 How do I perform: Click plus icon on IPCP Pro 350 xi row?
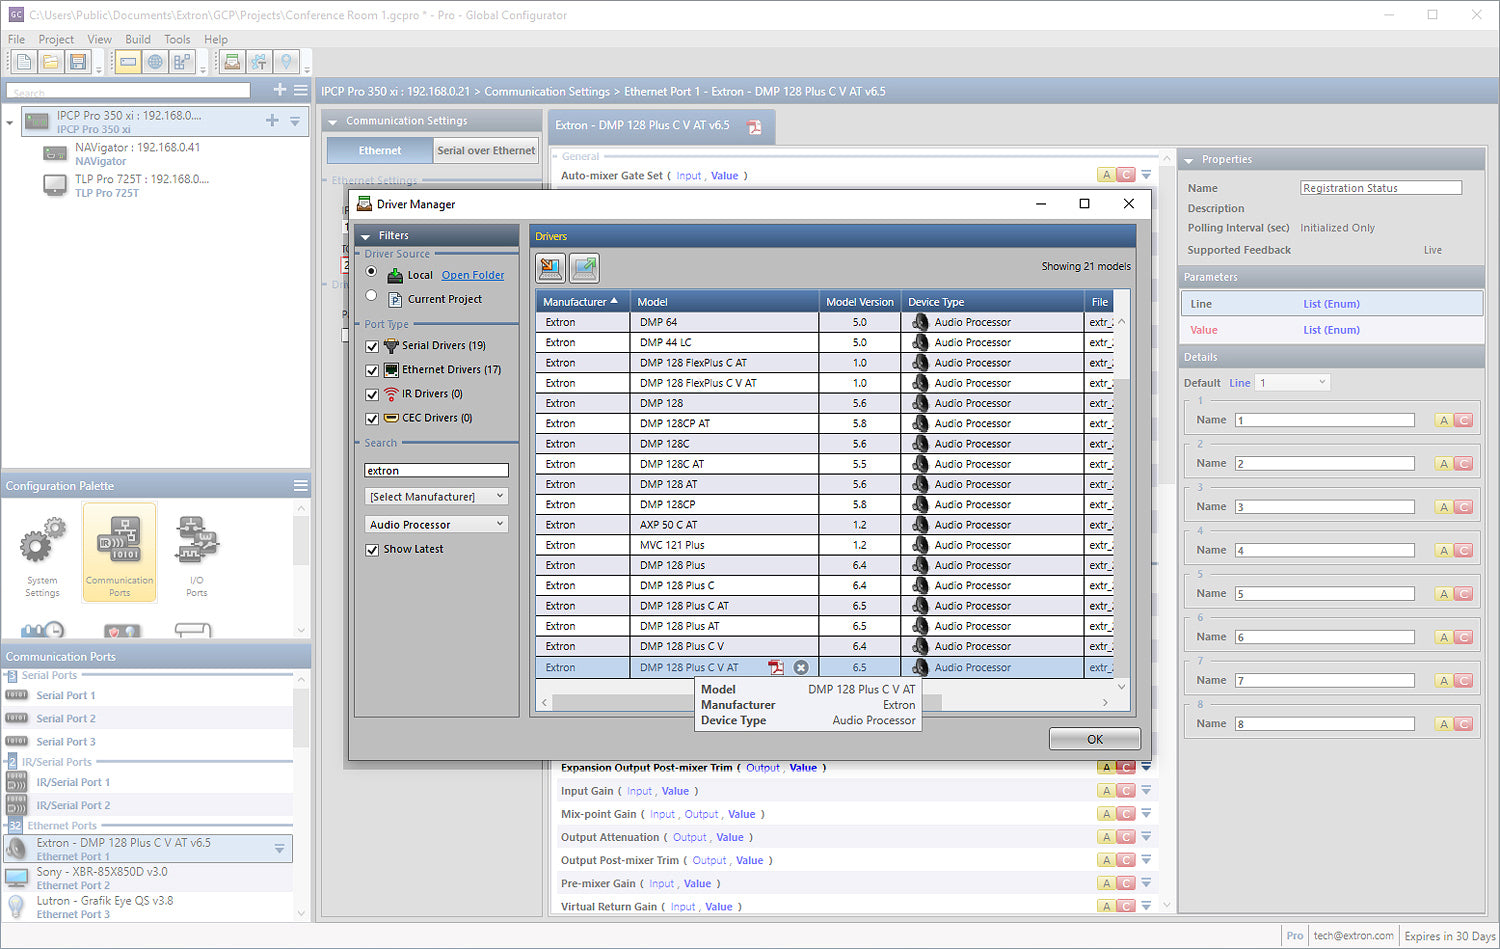[272, 120]
